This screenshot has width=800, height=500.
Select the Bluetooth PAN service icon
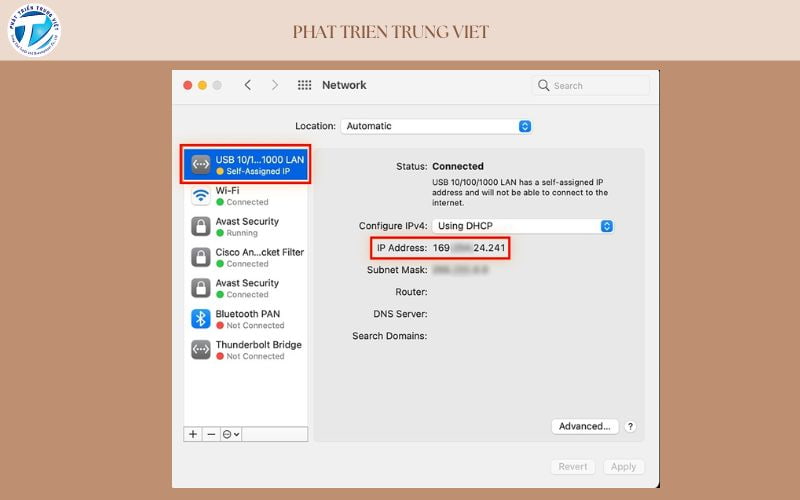point(200,319)
